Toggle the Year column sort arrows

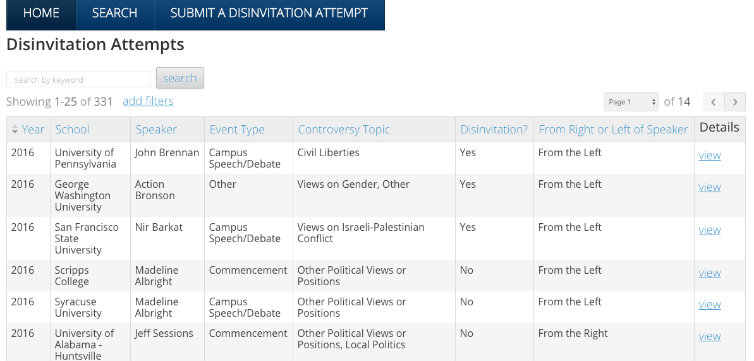(14, 129)
